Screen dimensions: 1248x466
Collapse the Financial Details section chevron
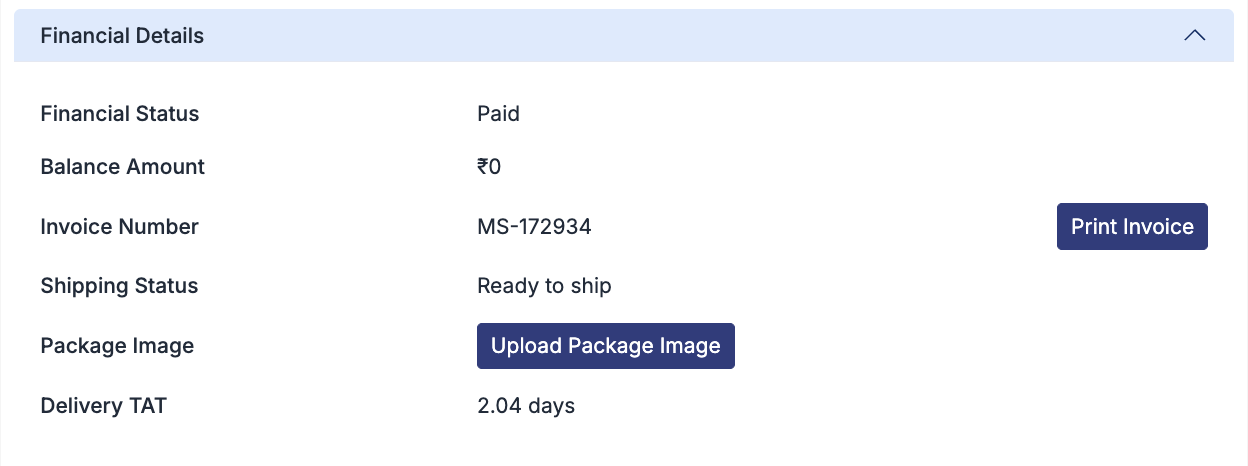point(1194,36)
